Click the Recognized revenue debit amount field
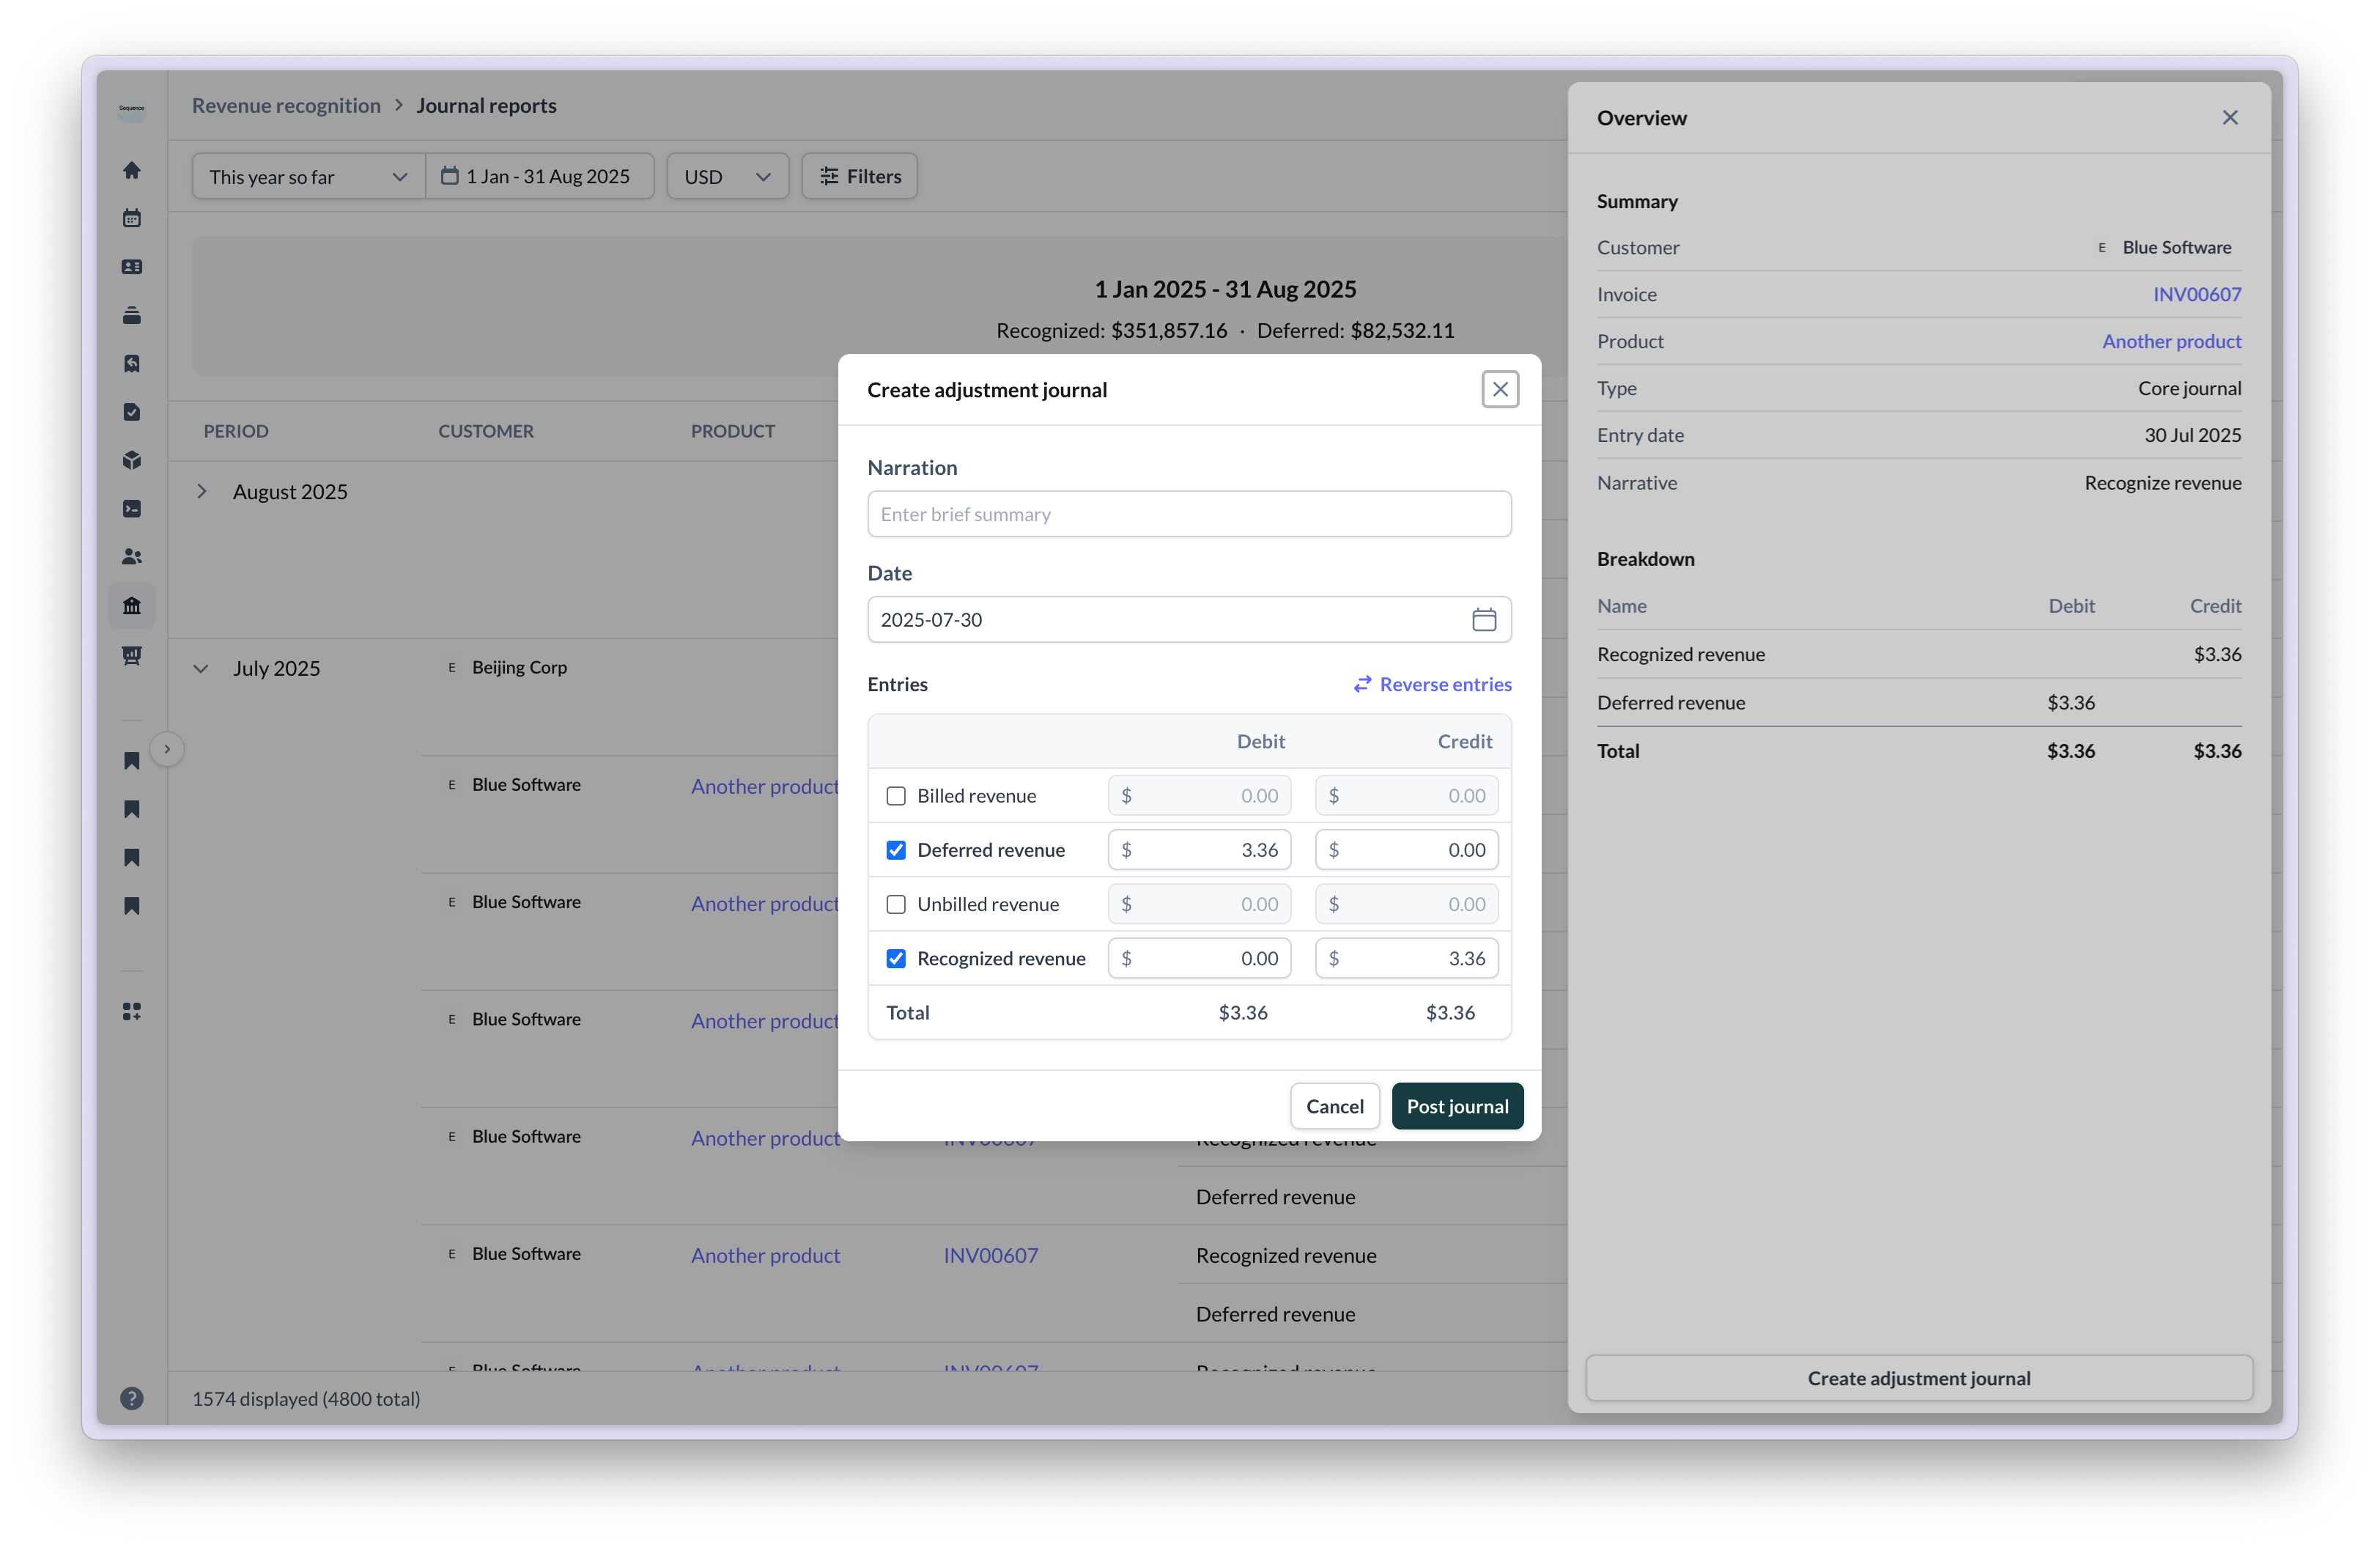The height and width of the screenshot is (1548, 2380). click(x=1199, y=958)
